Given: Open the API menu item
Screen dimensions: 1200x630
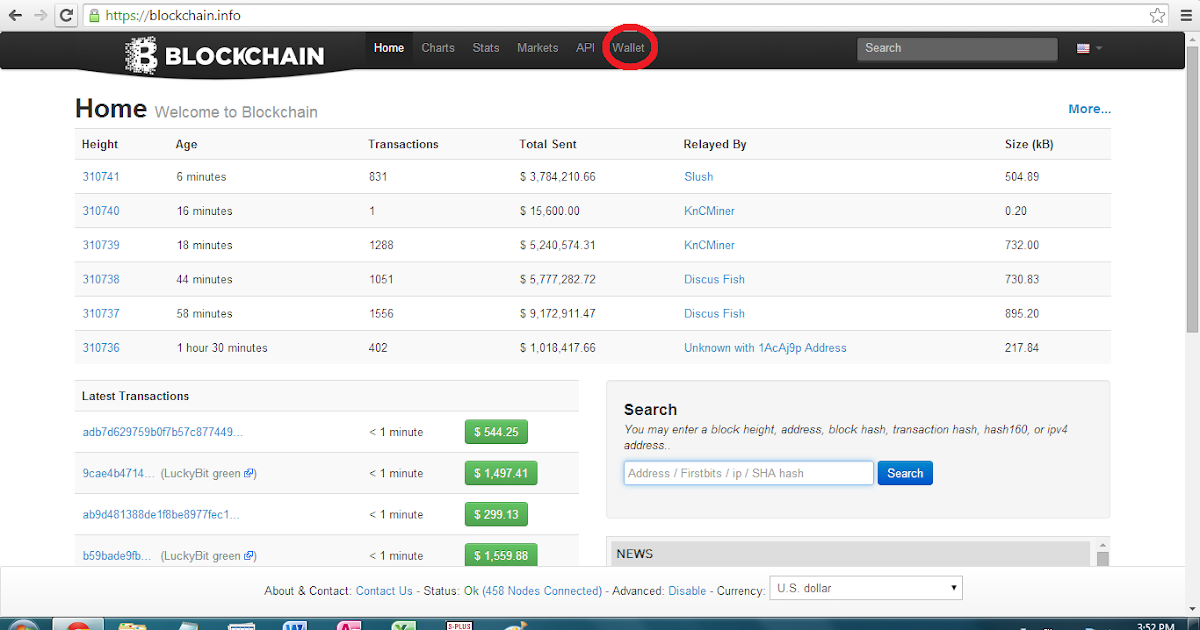Looking at the screenshot, I should tap(585, 48).
